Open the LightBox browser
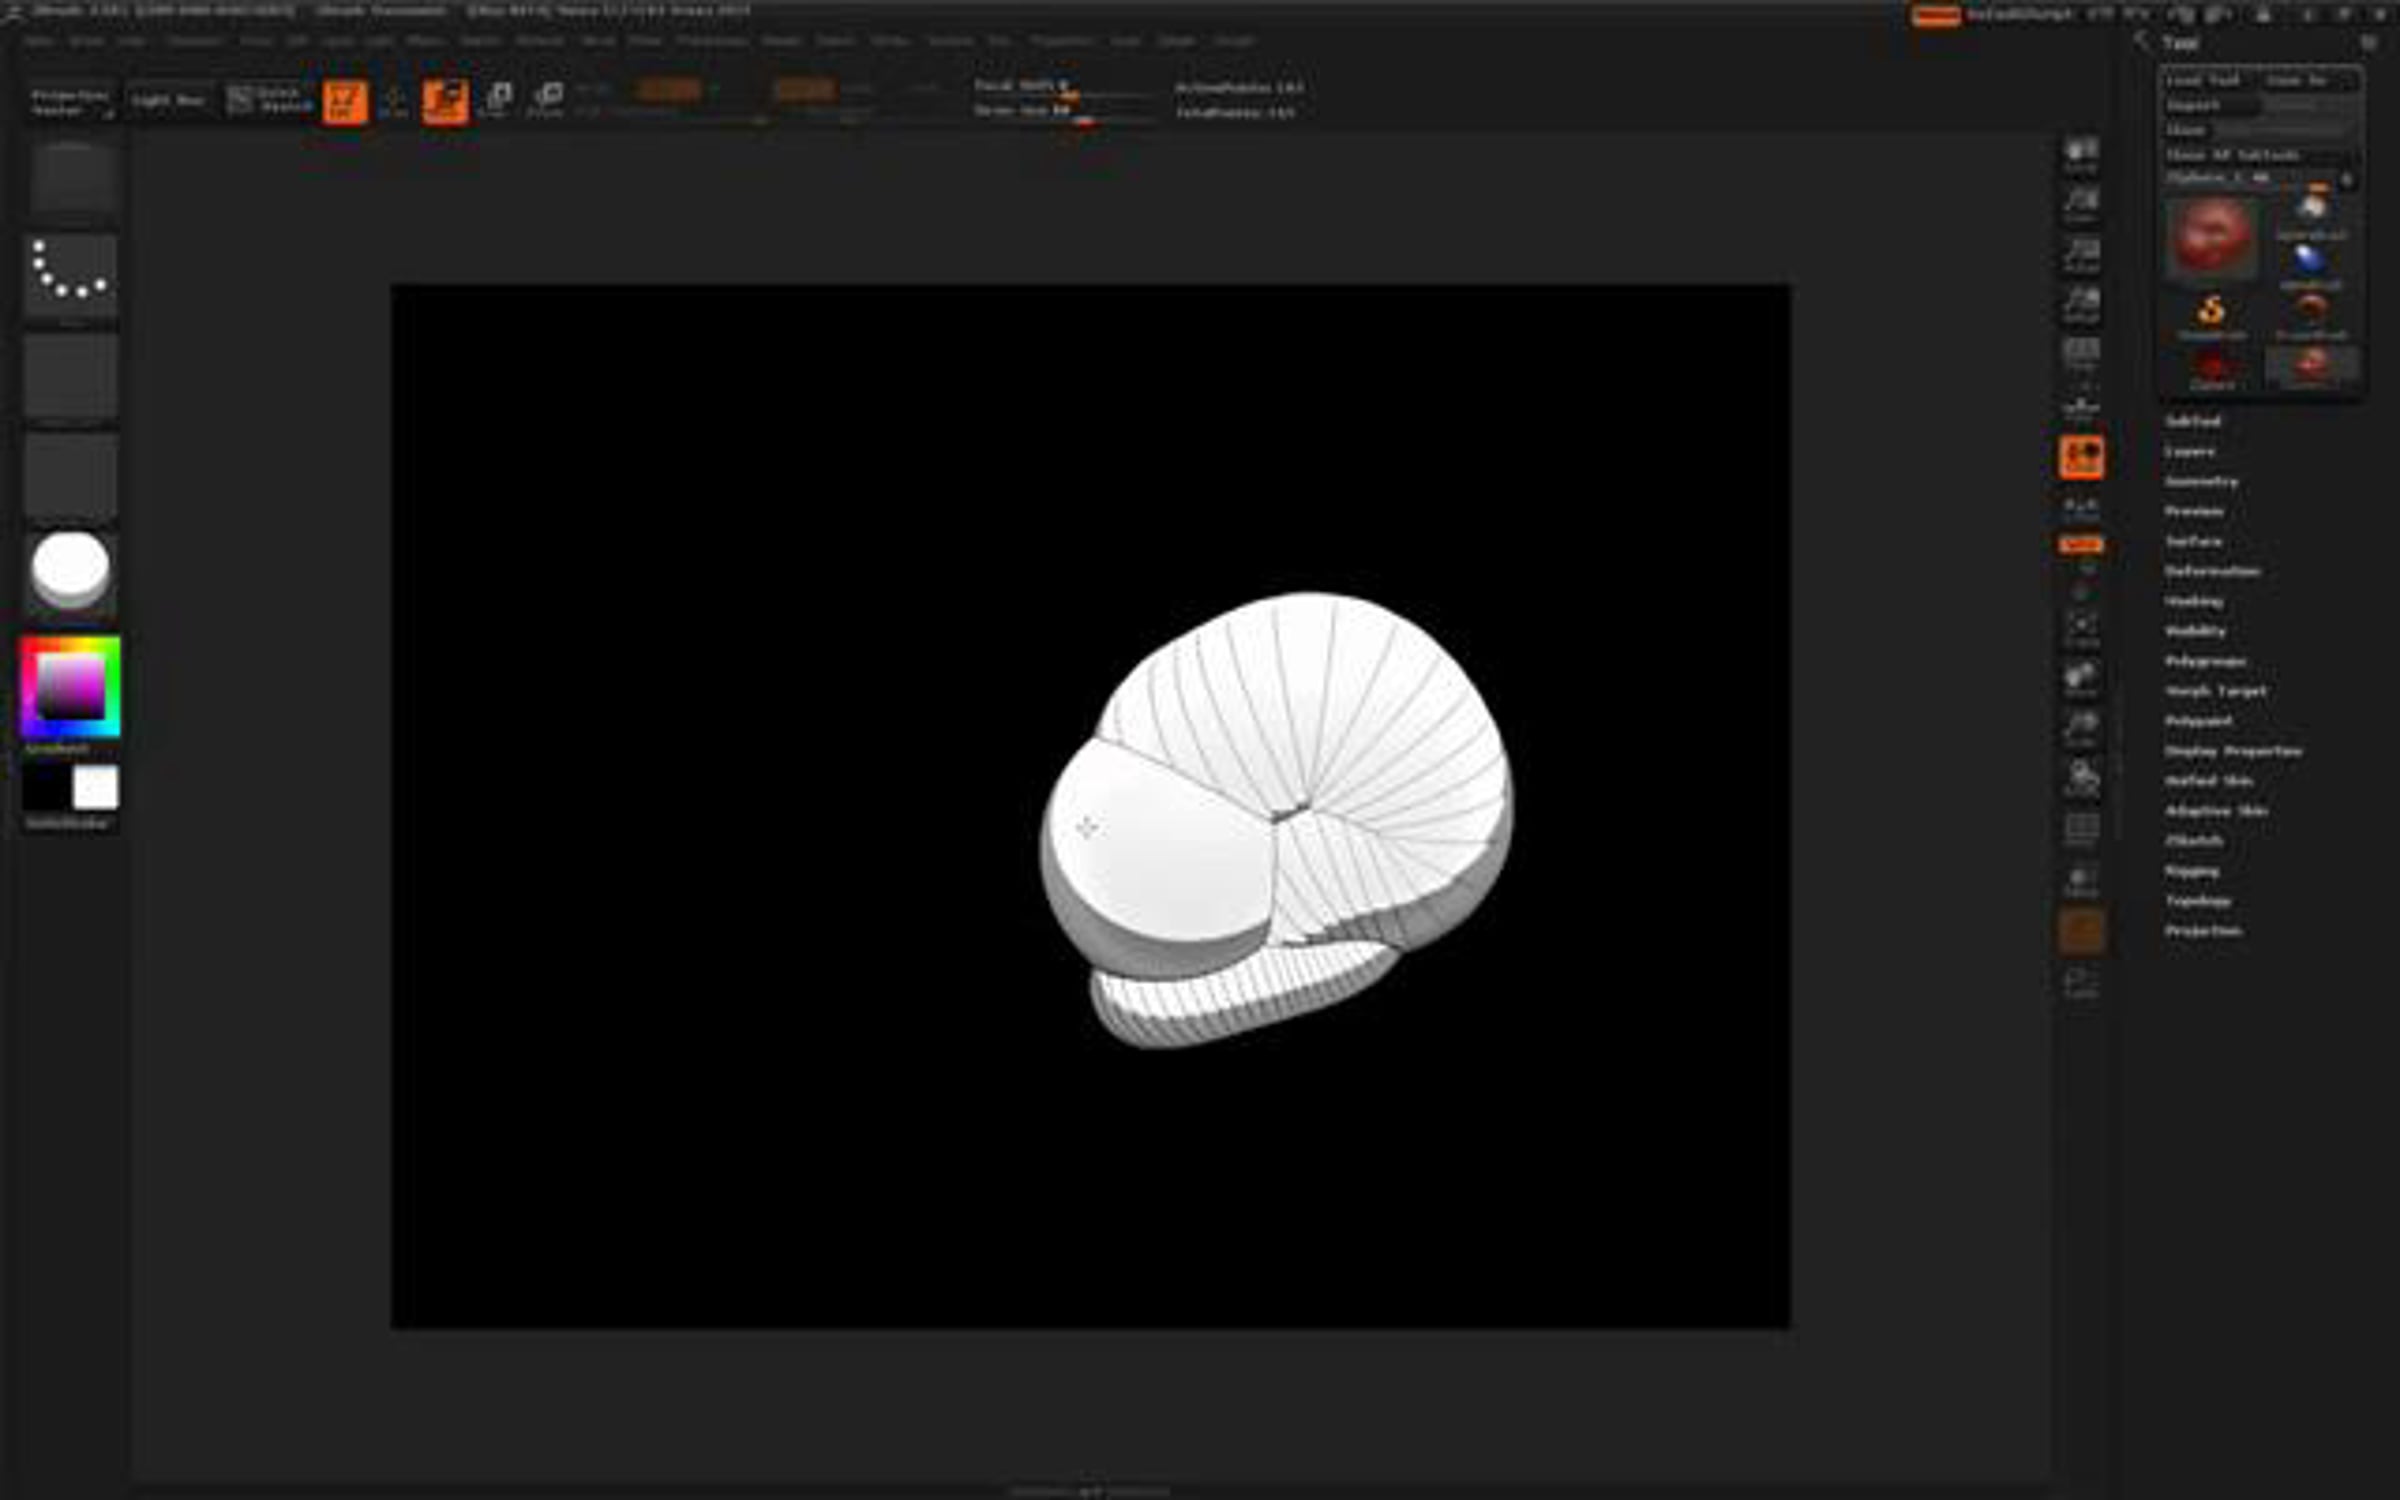 [168, 101]
